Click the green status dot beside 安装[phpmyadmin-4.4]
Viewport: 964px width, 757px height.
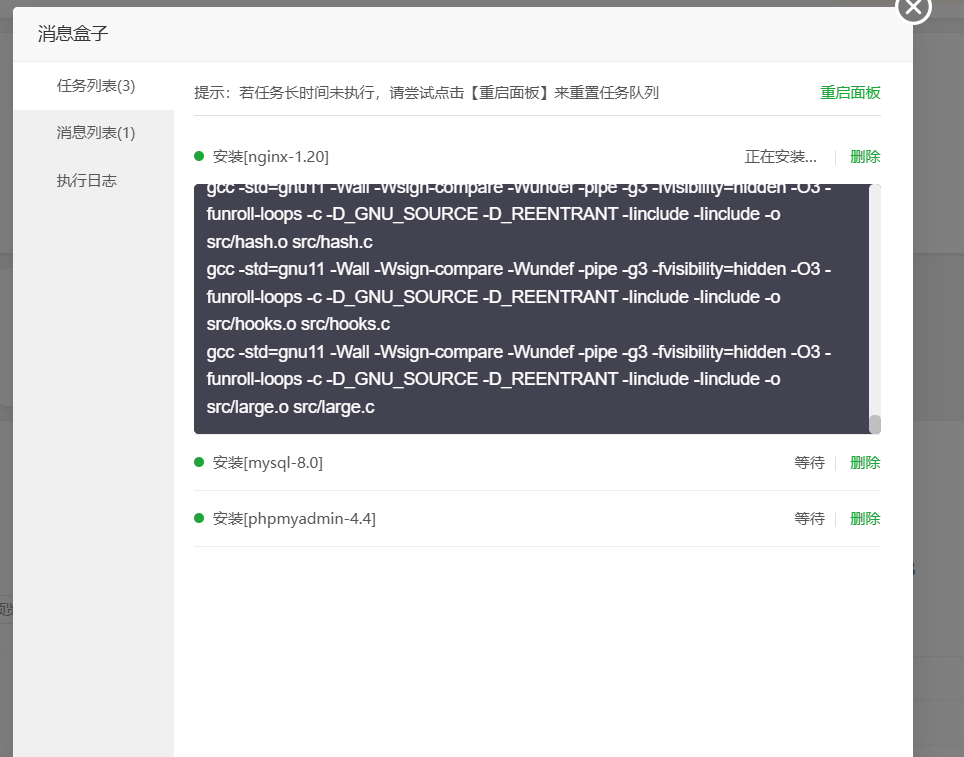199,518
